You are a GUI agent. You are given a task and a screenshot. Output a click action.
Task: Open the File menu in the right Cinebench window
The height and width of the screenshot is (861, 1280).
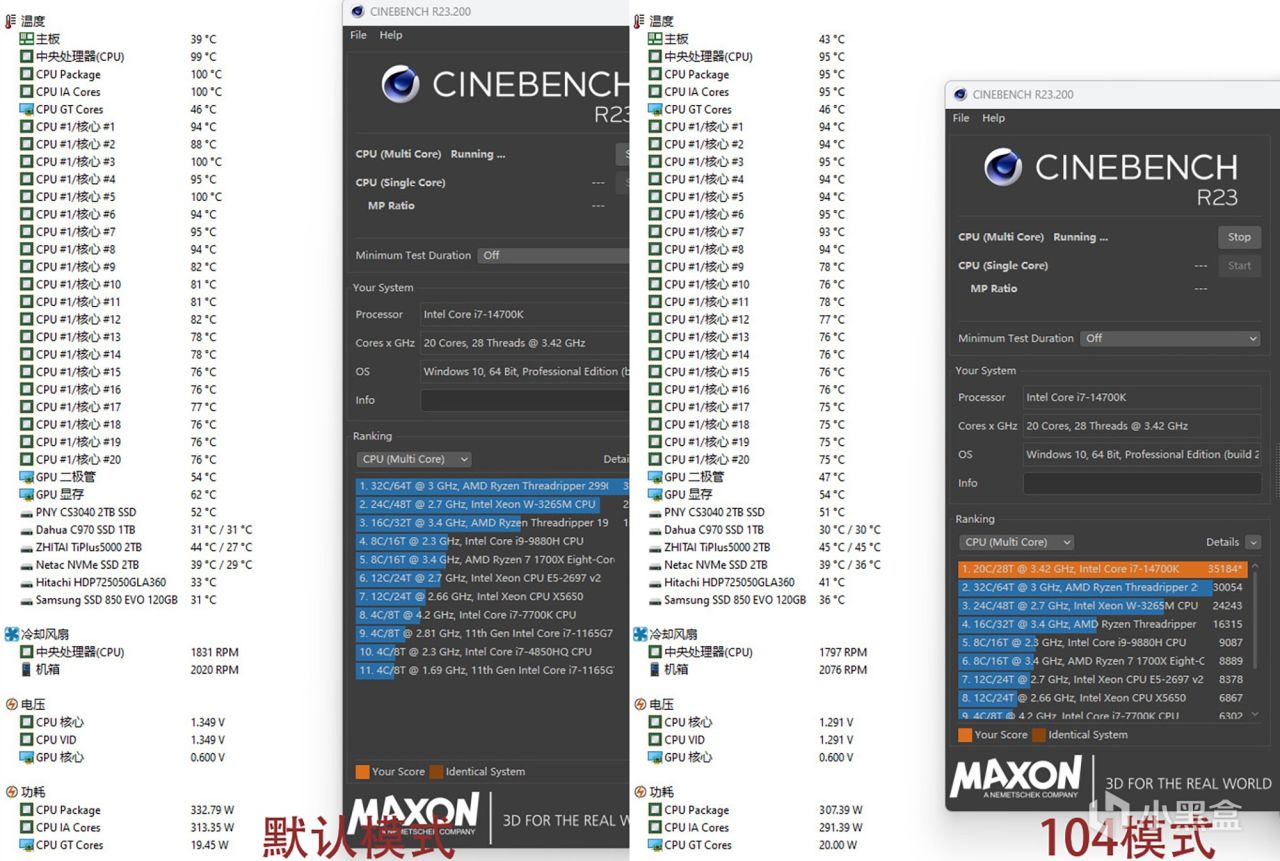(x=961, y=118)
